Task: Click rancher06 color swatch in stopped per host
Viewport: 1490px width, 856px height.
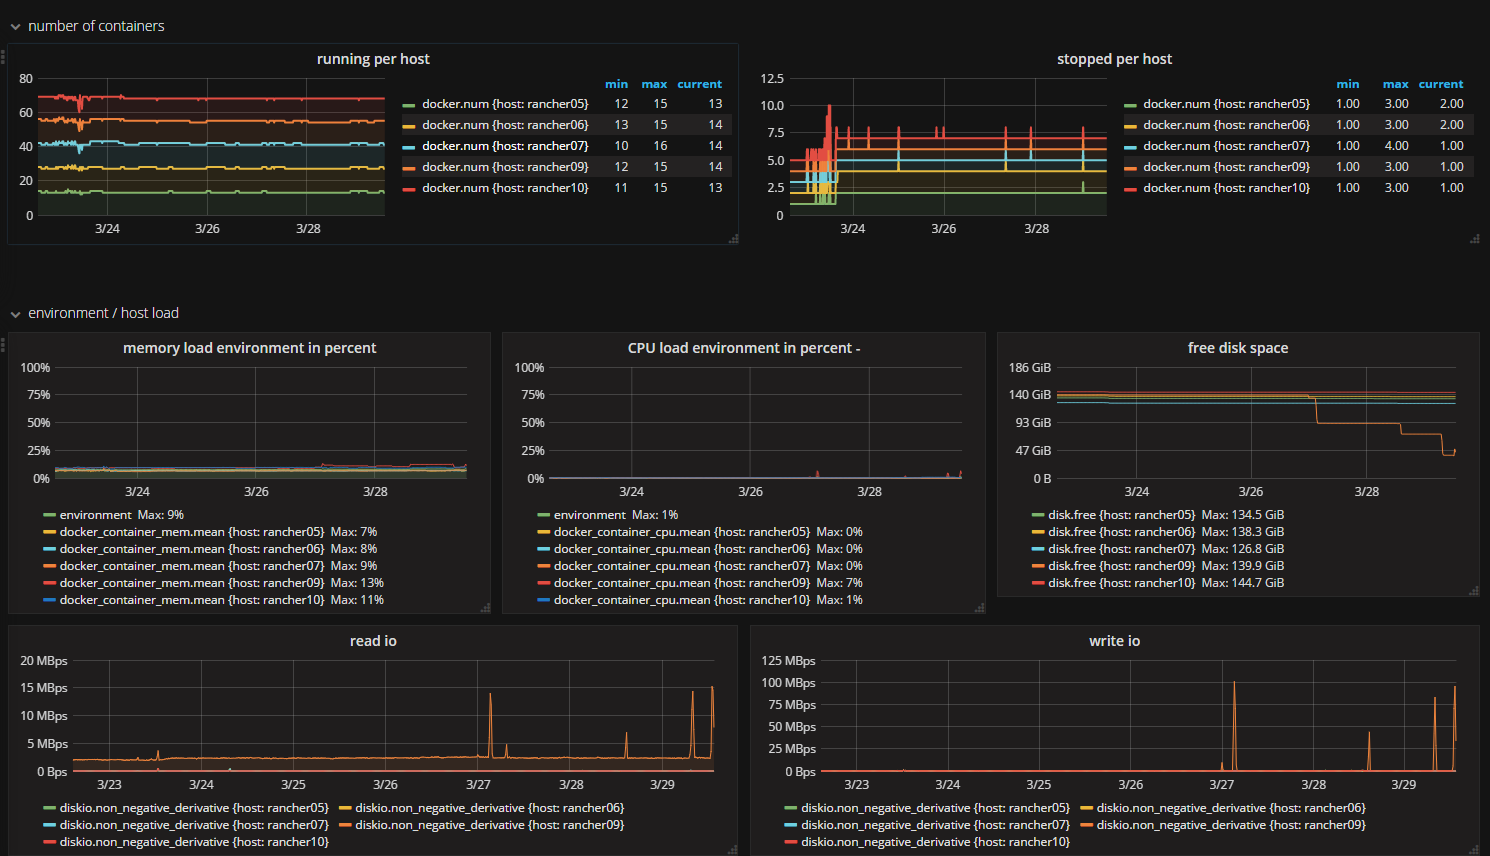Action: [1130, 126]
